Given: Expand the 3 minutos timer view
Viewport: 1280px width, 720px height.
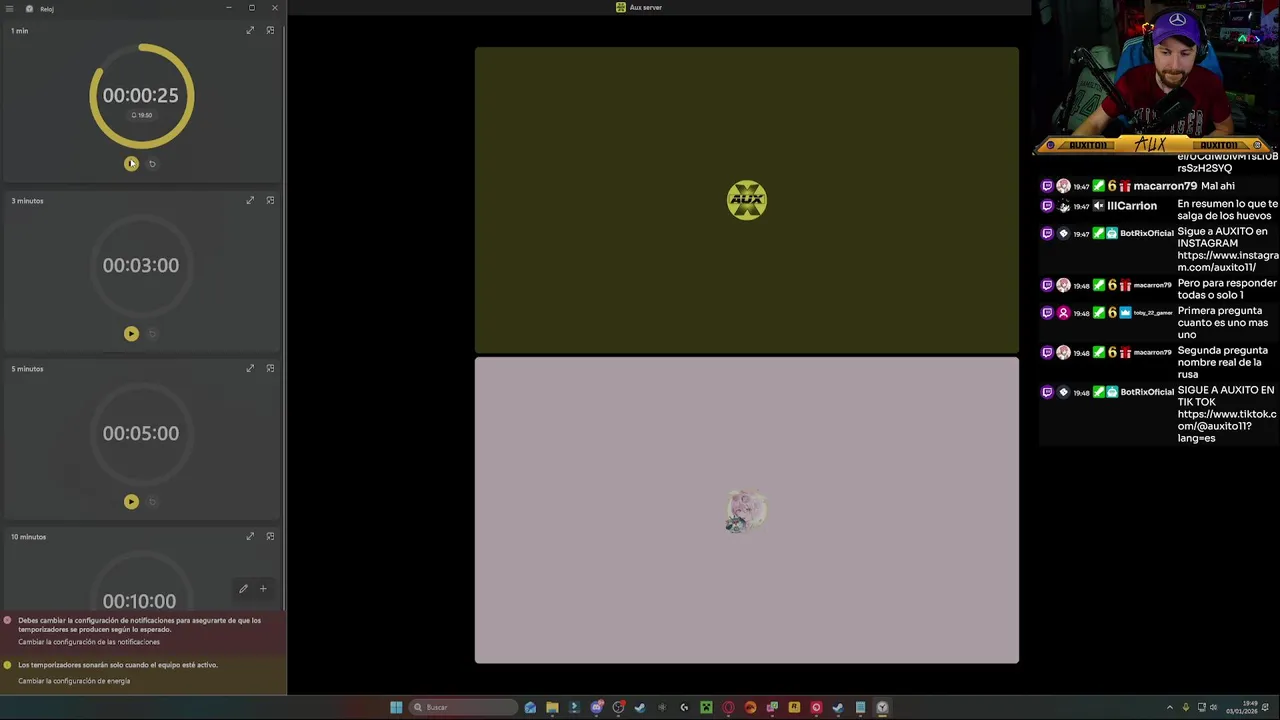Looking at the screenshot, I should pos(250,200).
